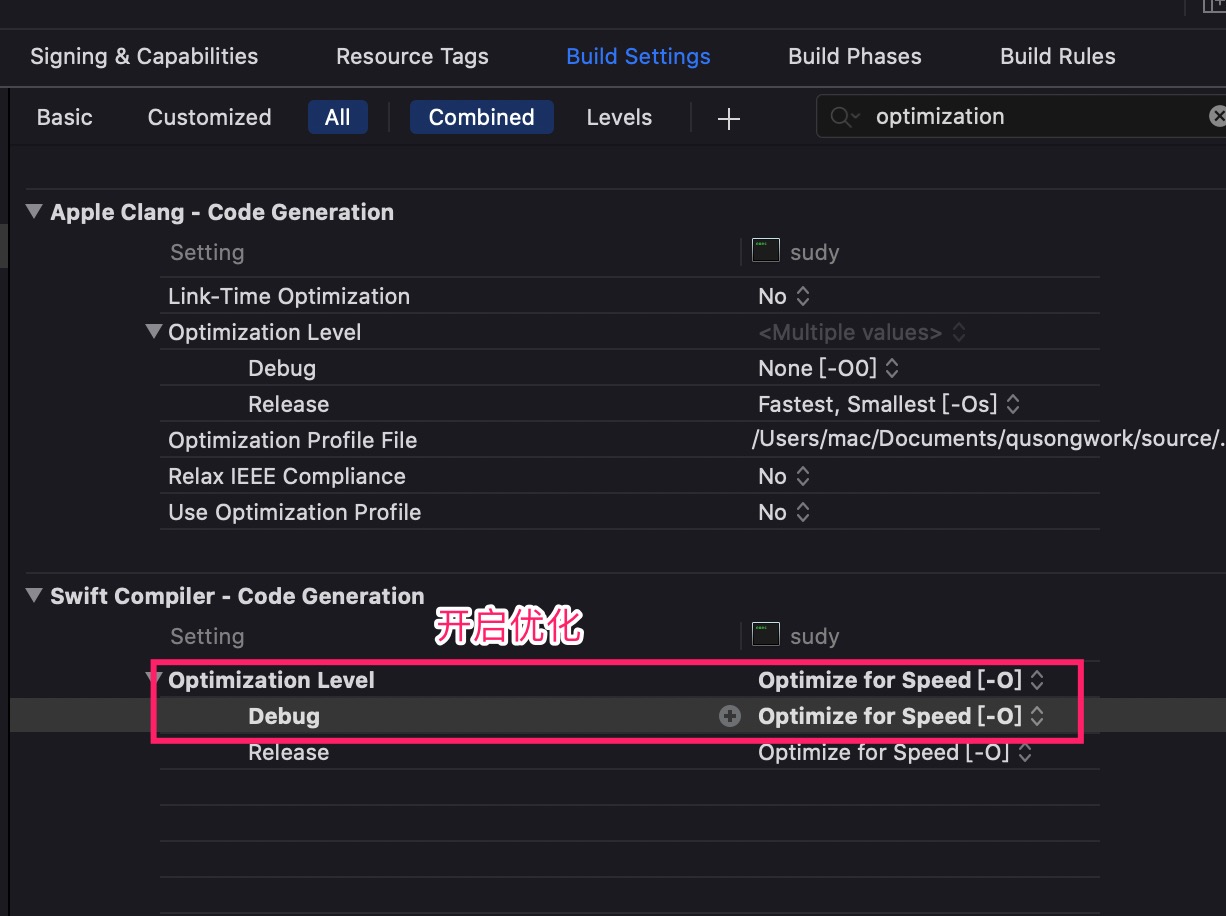This screenshot has height=916, width=1226.
Task: Open Signing & Capabilities tab
Action: [144, 56]
